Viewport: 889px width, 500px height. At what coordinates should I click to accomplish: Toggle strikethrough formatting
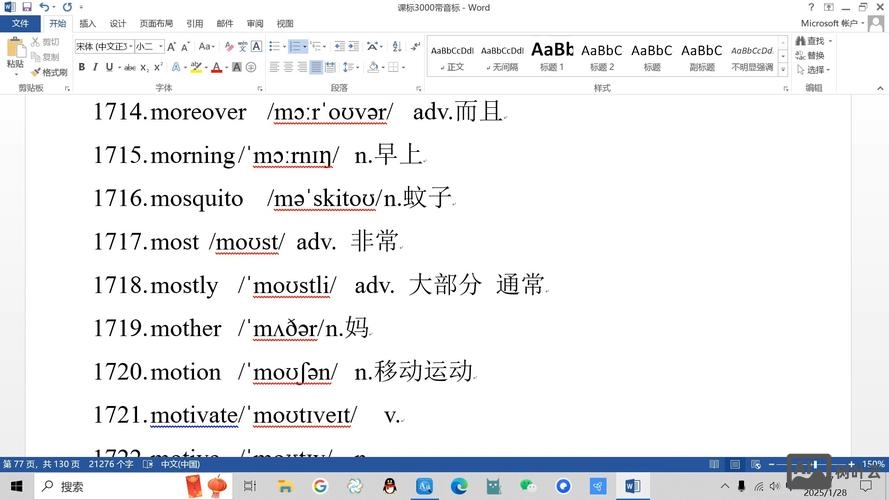pyautogui.click(x=130, y=67)
